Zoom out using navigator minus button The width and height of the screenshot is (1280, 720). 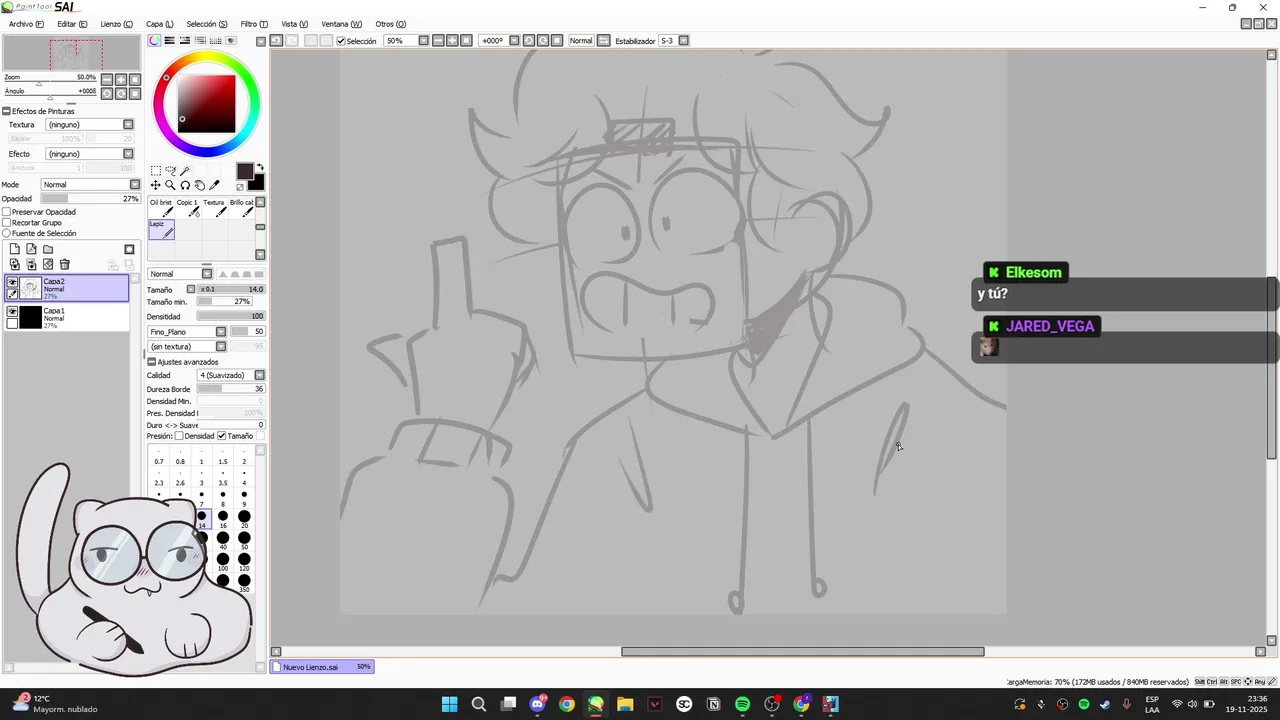point(107,79)
